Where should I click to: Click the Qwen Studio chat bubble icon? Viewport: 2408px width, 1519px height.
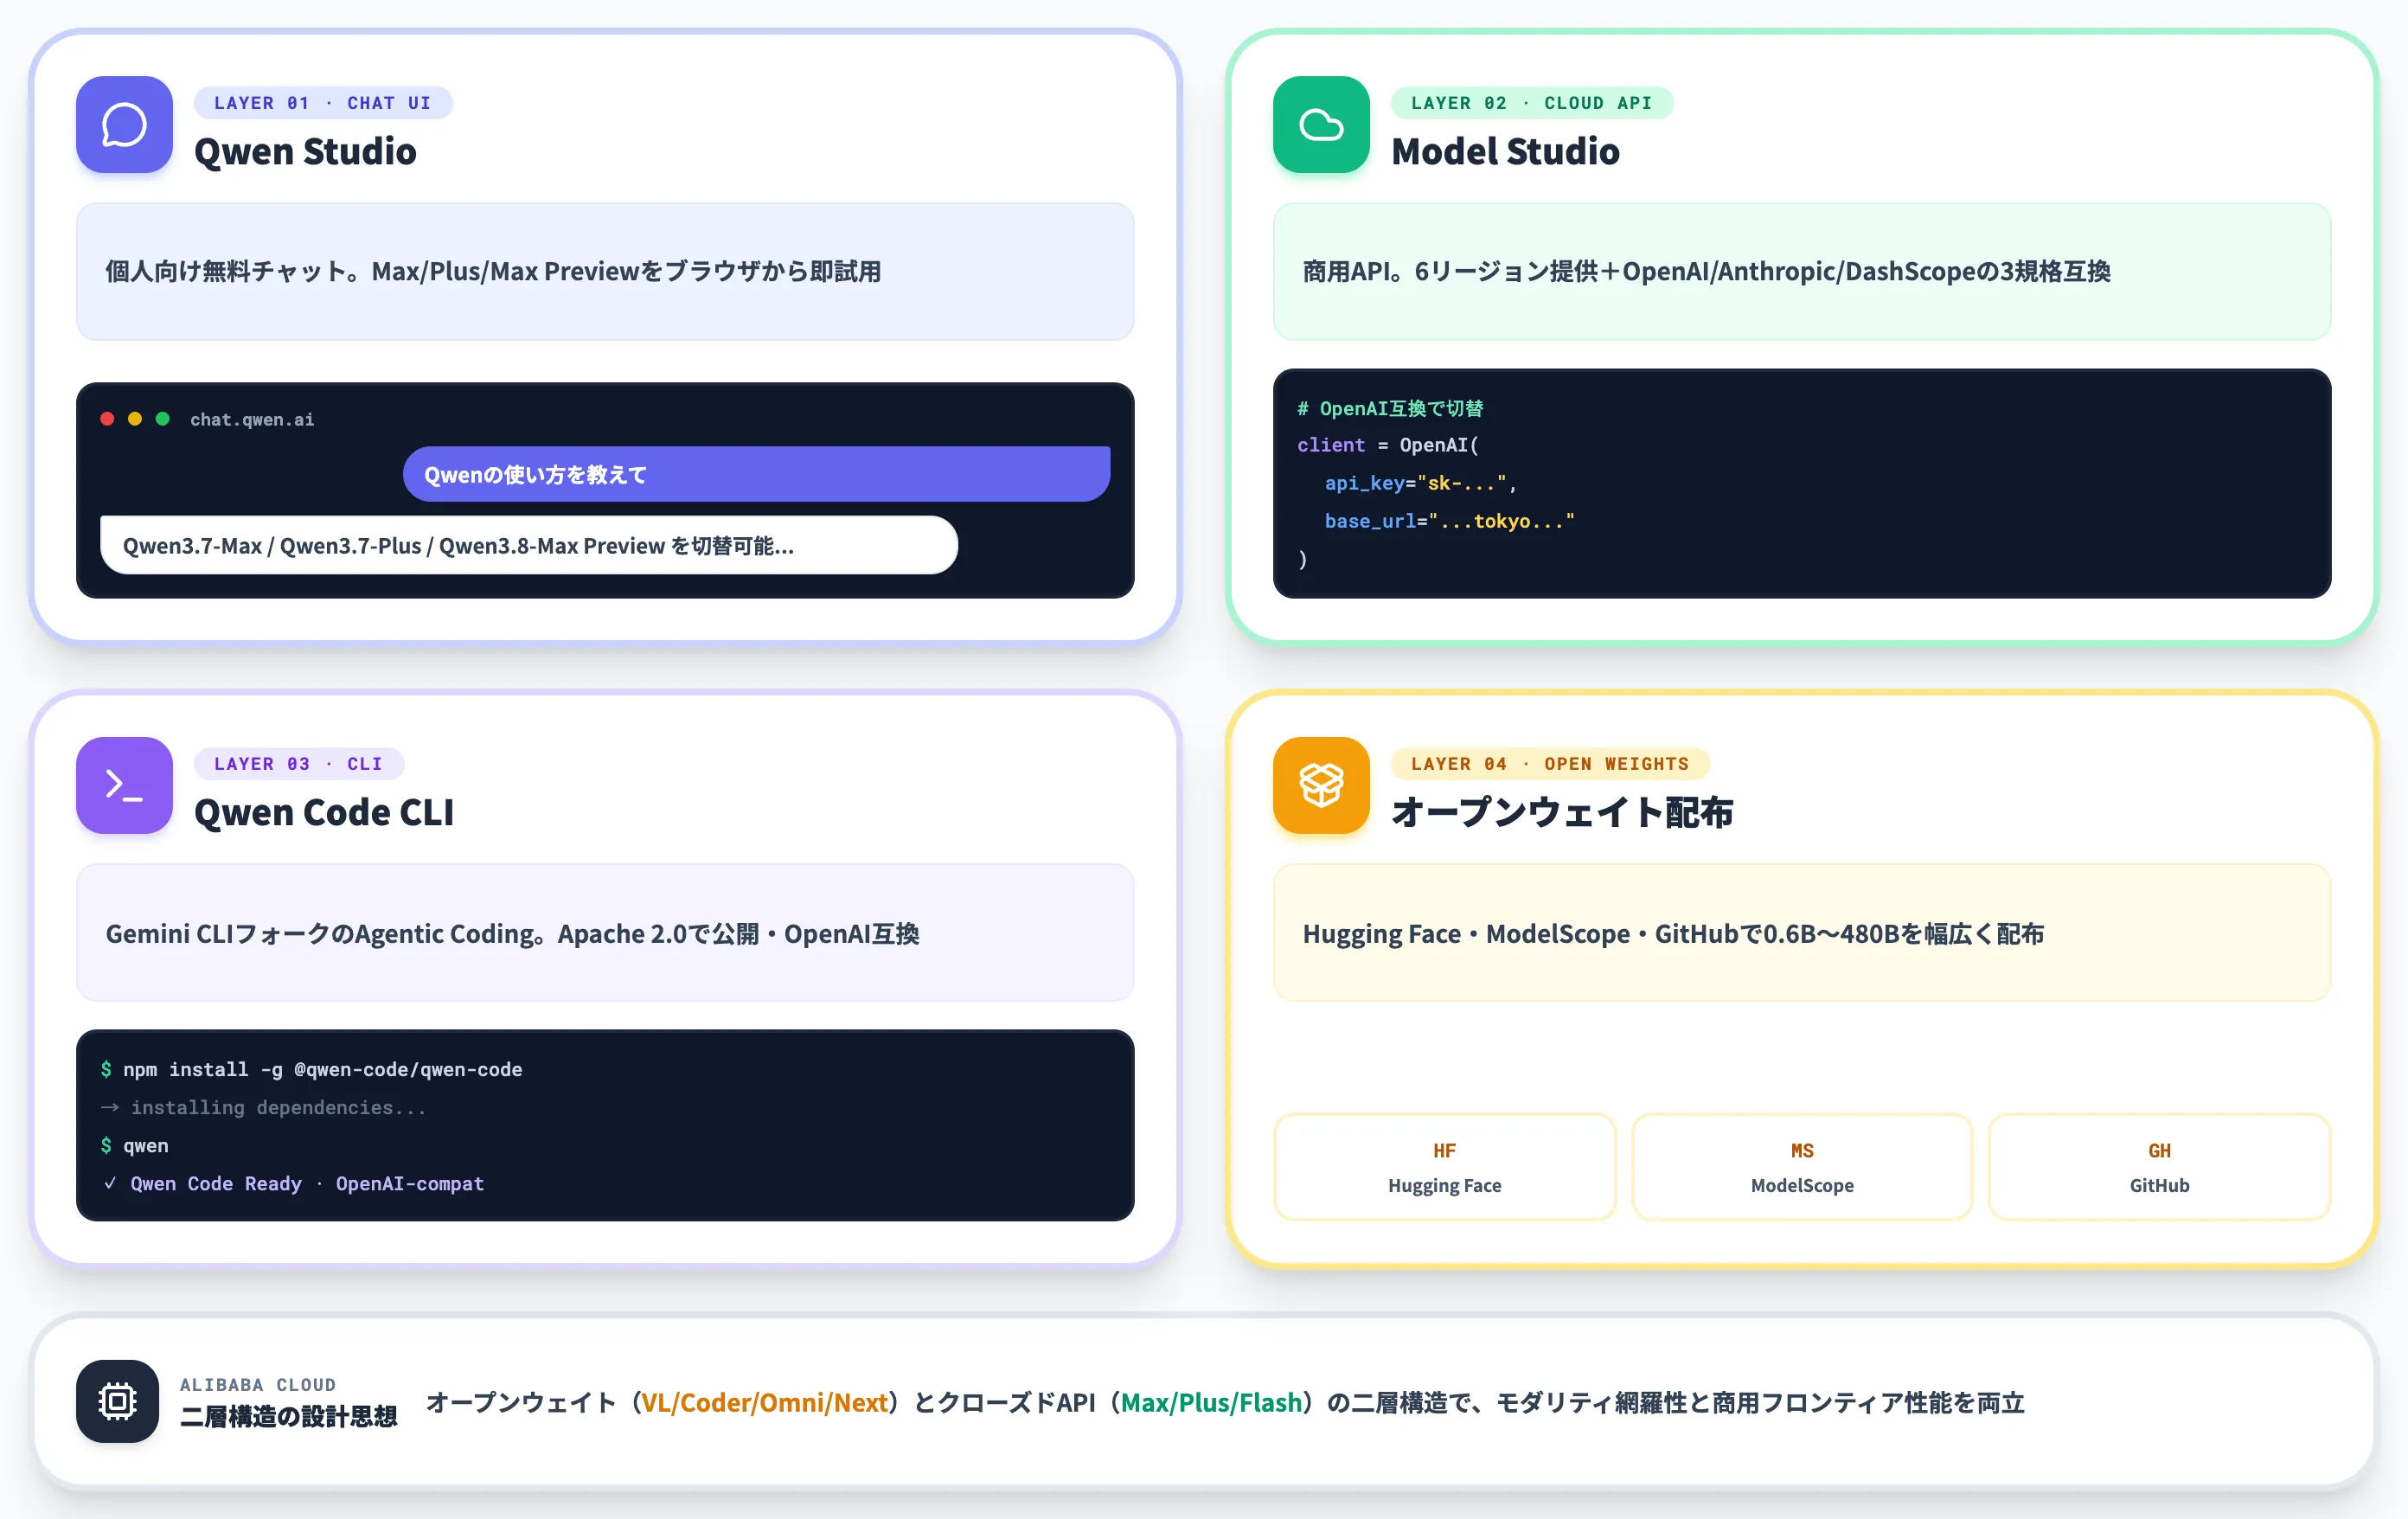point(124,125)
